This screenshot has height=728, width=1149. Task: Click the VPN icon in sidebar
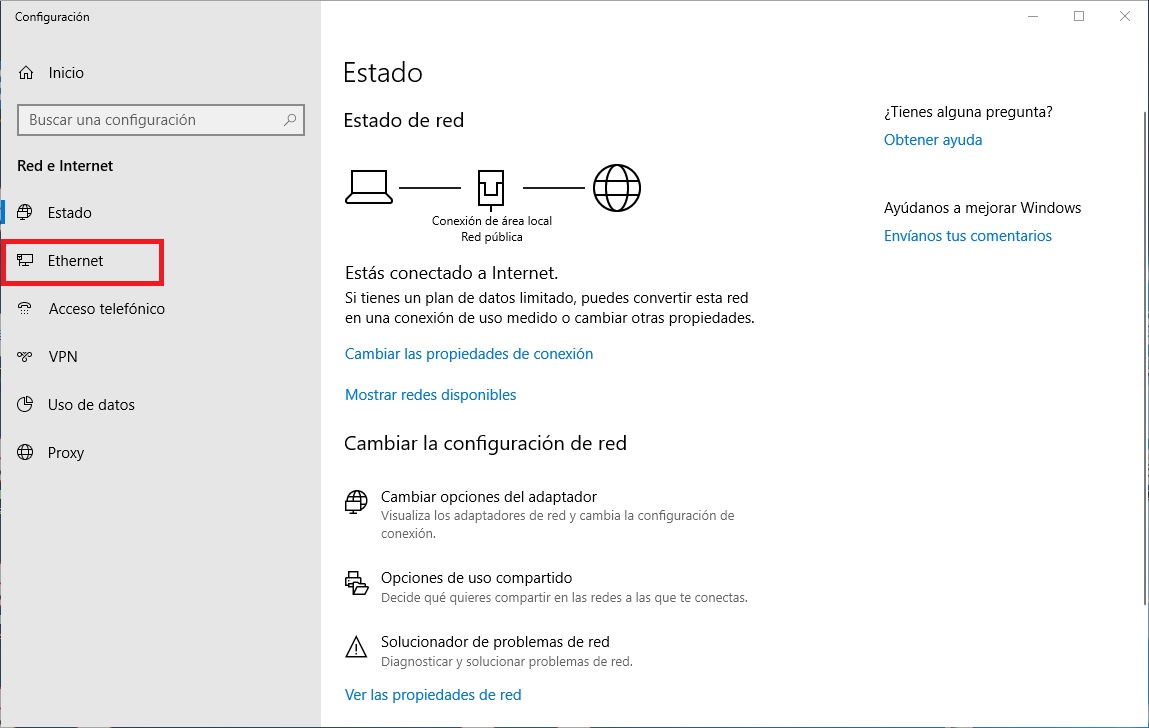25,357
